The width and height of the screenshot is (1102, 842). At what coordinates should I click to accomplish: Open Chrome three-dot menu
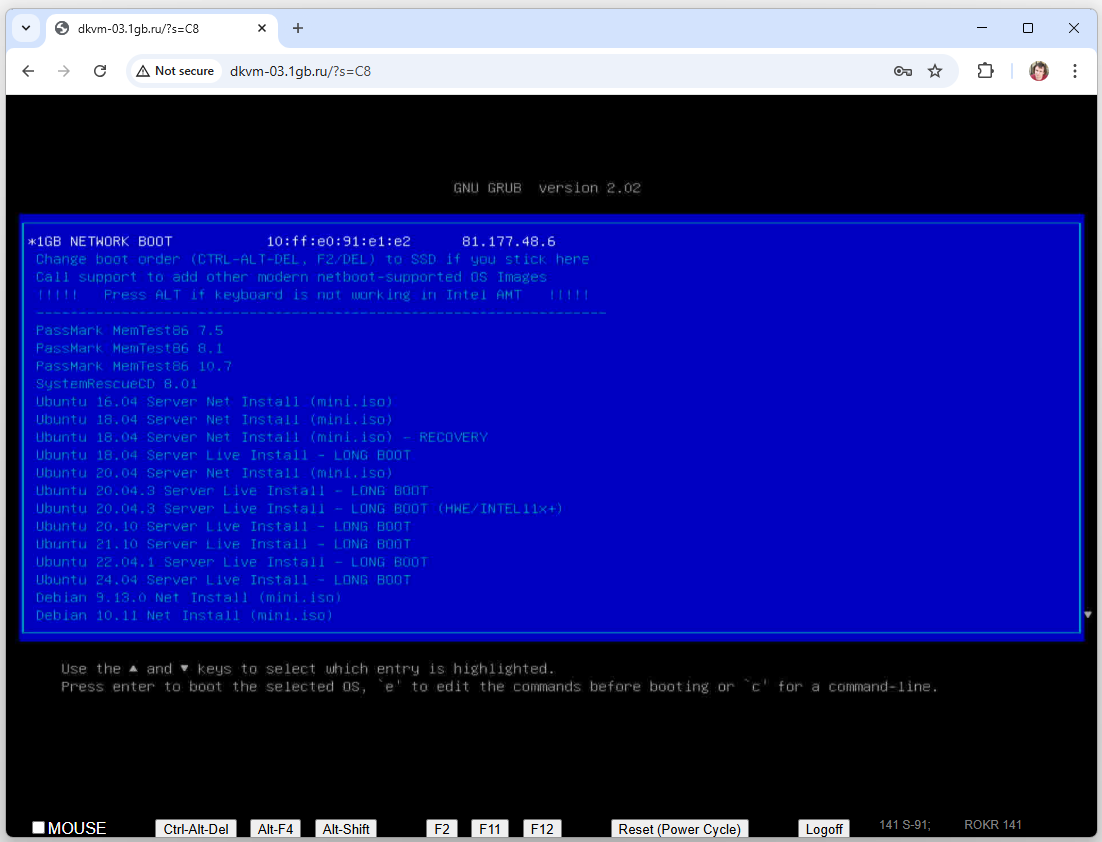pyautogui.click(x=1075, y=71)
